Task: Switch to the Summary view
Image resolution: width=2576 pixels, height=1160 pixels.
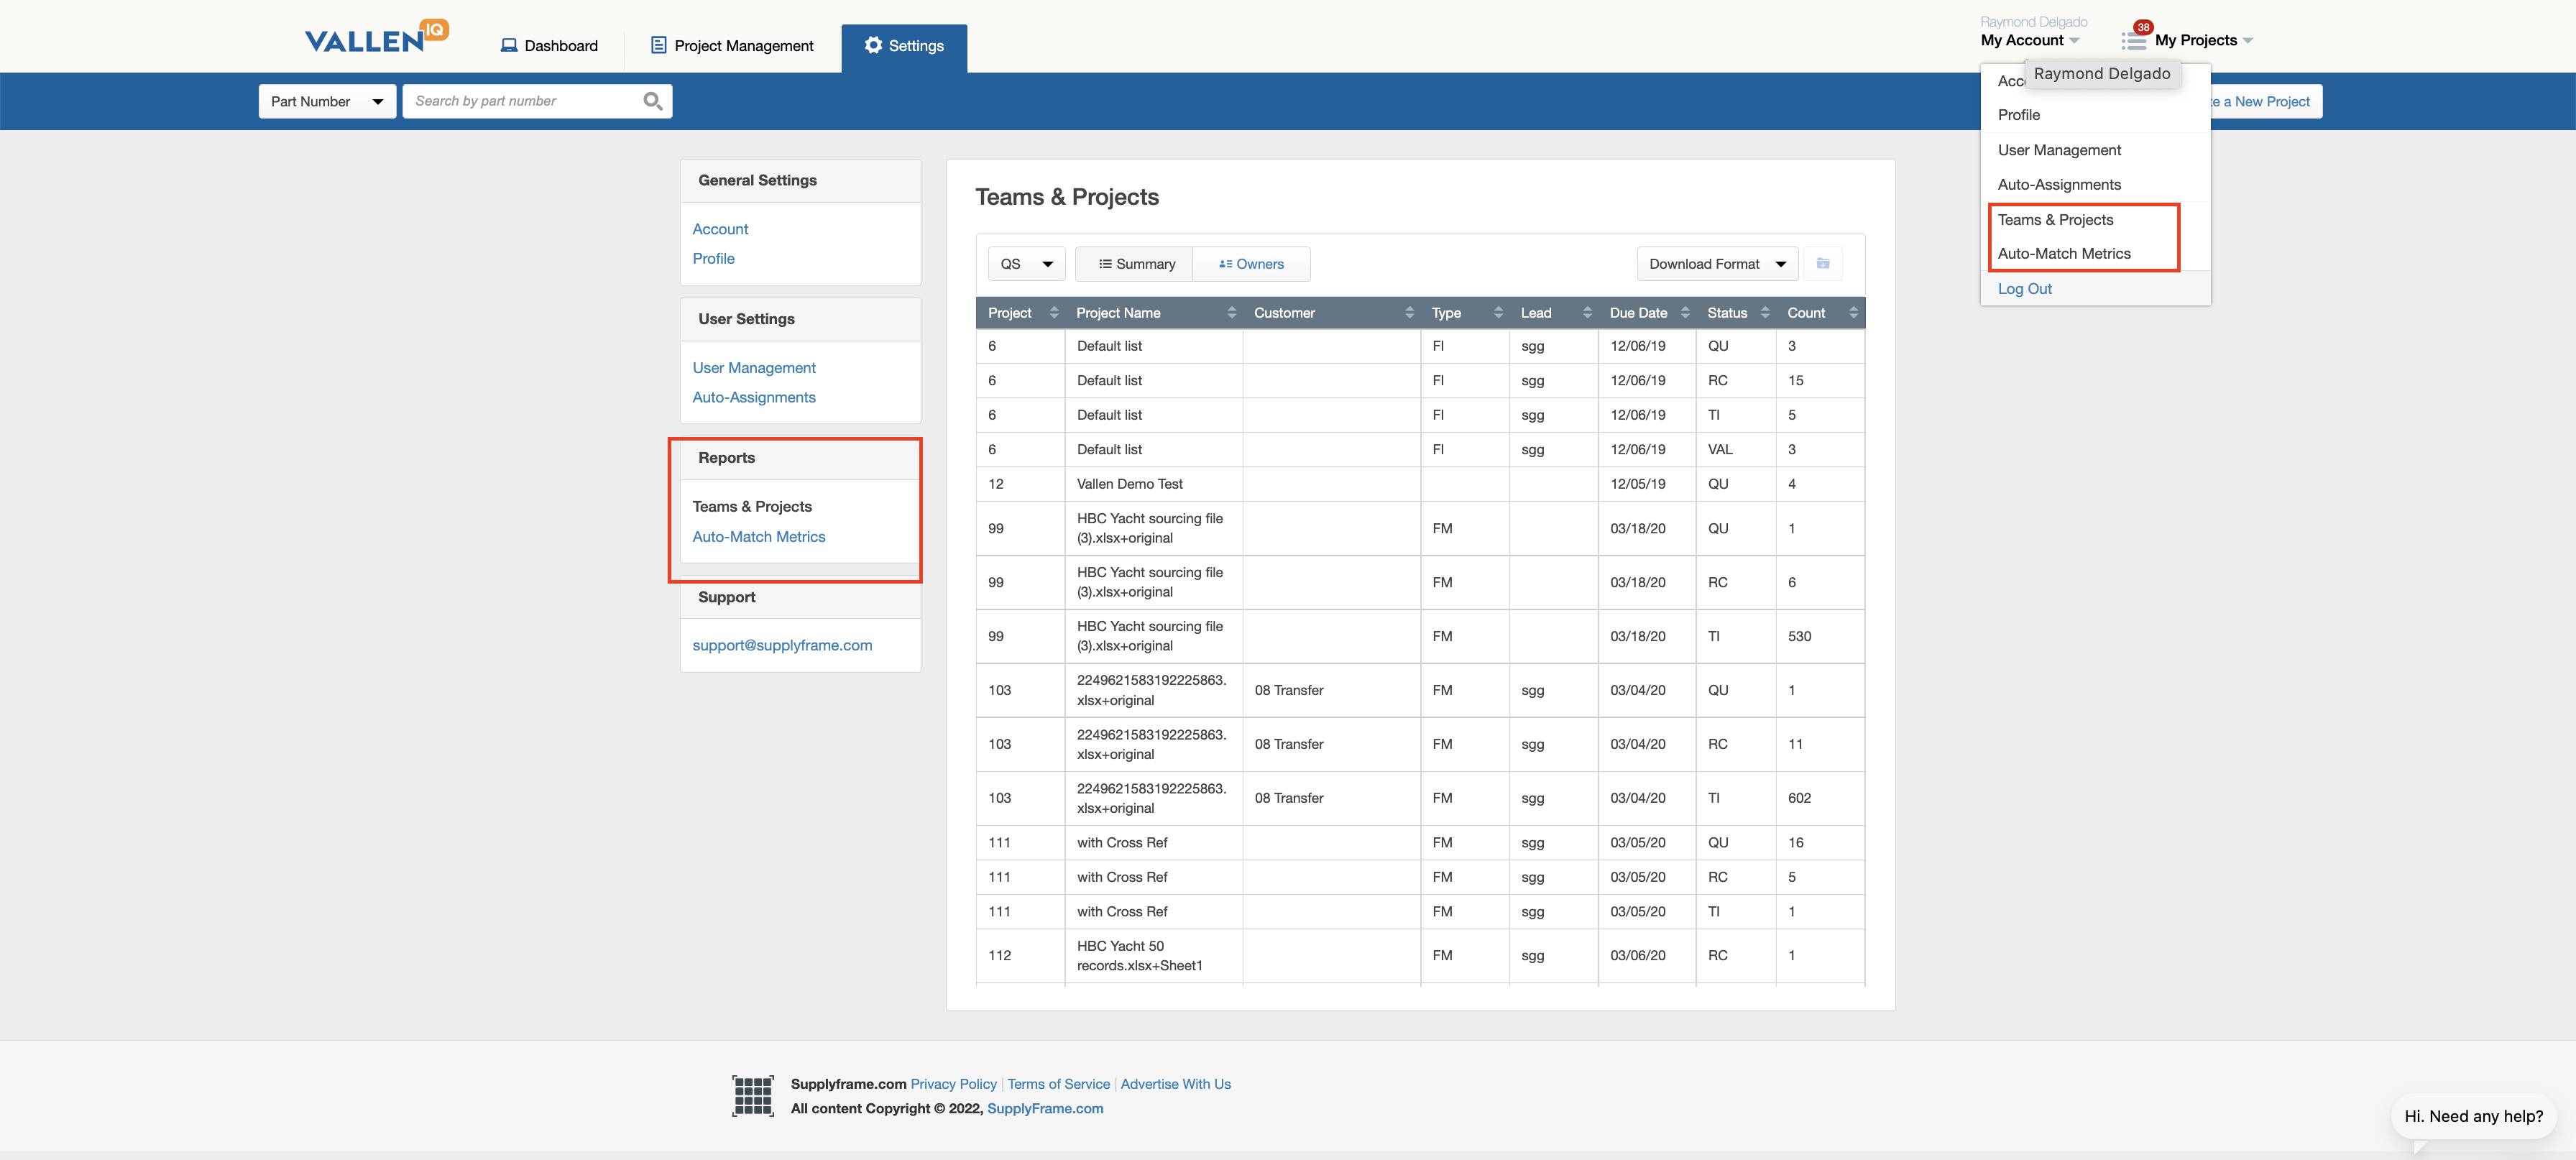Action: tap(1136, 264)
